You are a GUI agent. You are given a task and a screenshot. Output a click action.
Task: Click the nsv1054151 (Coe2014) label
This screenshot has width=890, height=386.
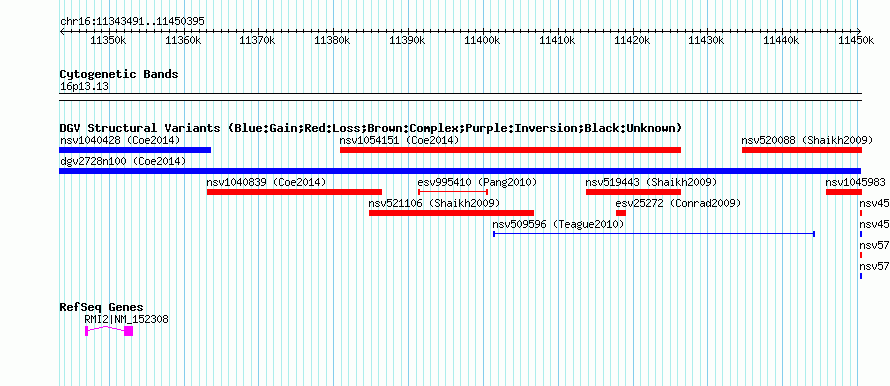coord(399,140)
